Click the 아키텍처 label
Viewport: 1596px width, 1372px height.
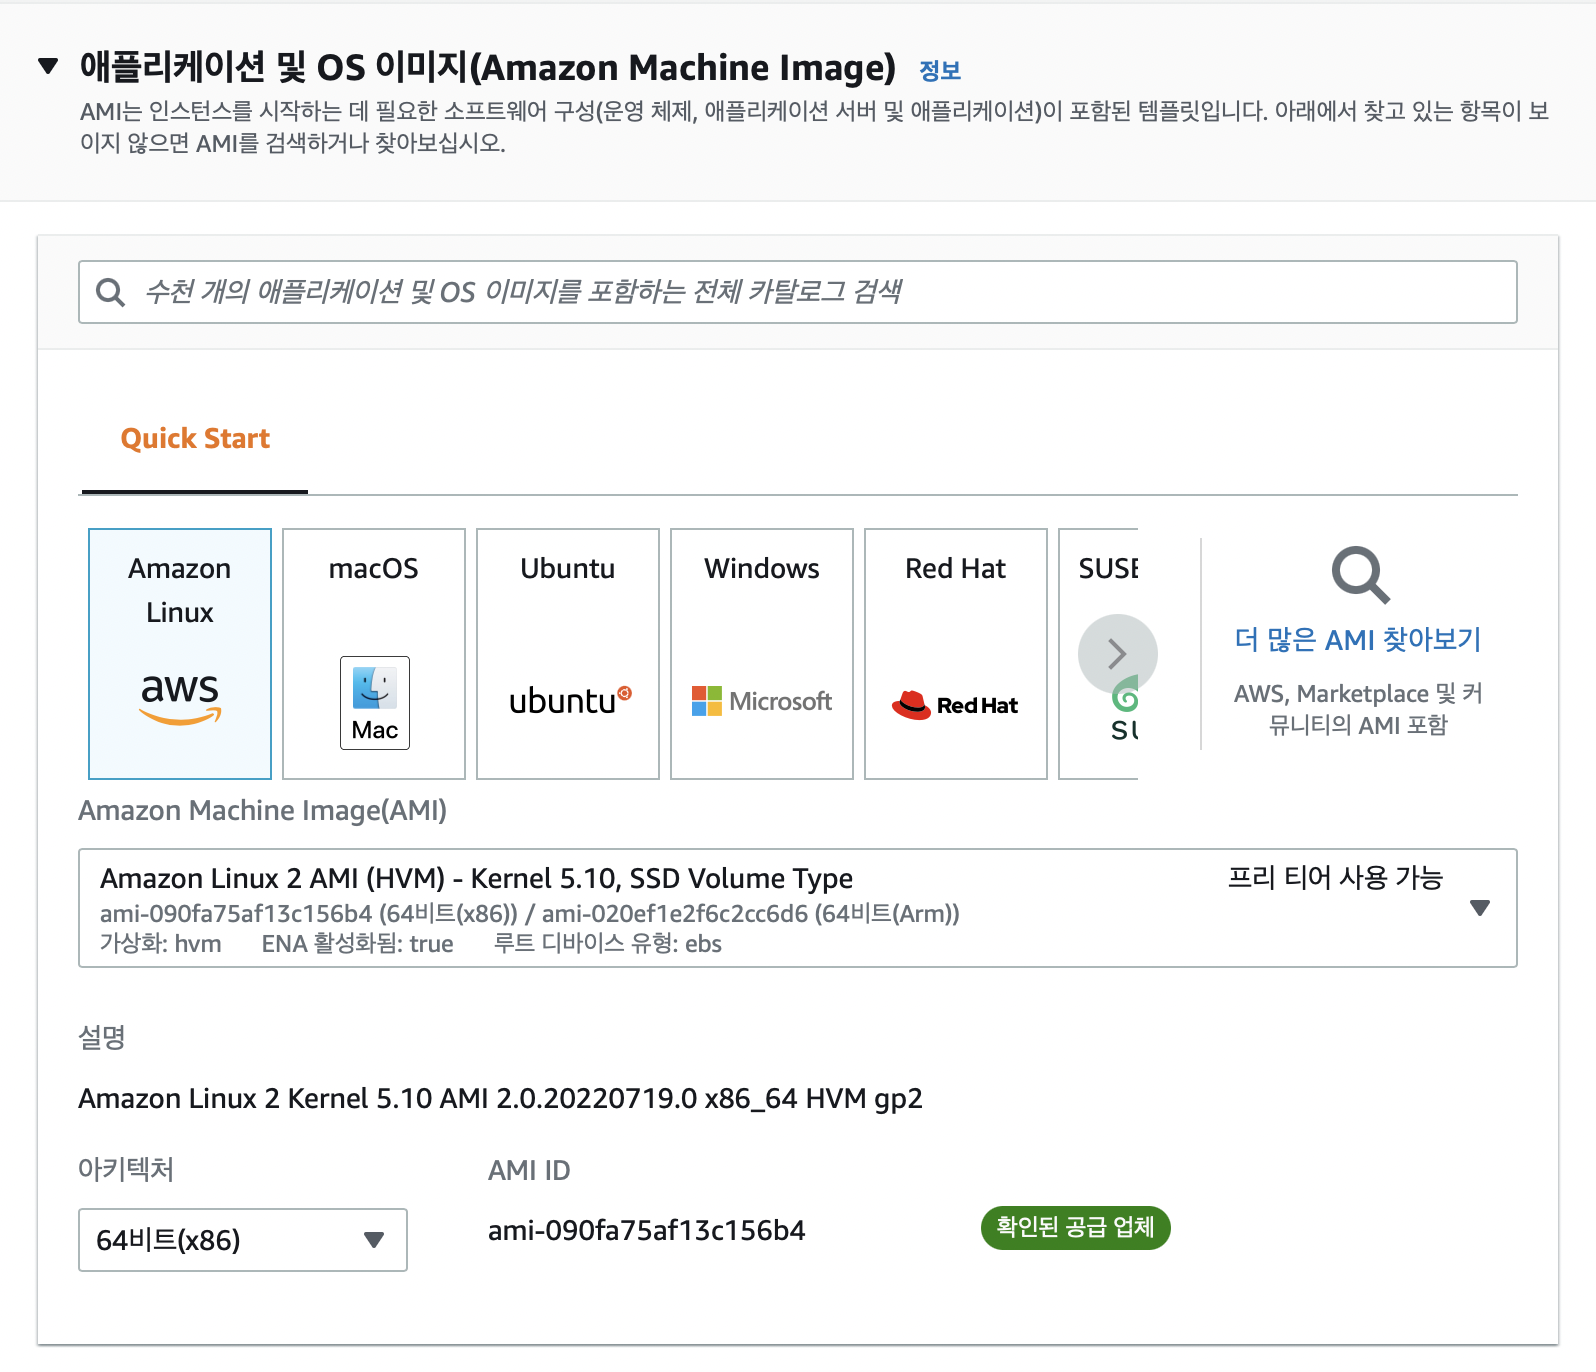pyautogui.click(x=126, y=1169)
